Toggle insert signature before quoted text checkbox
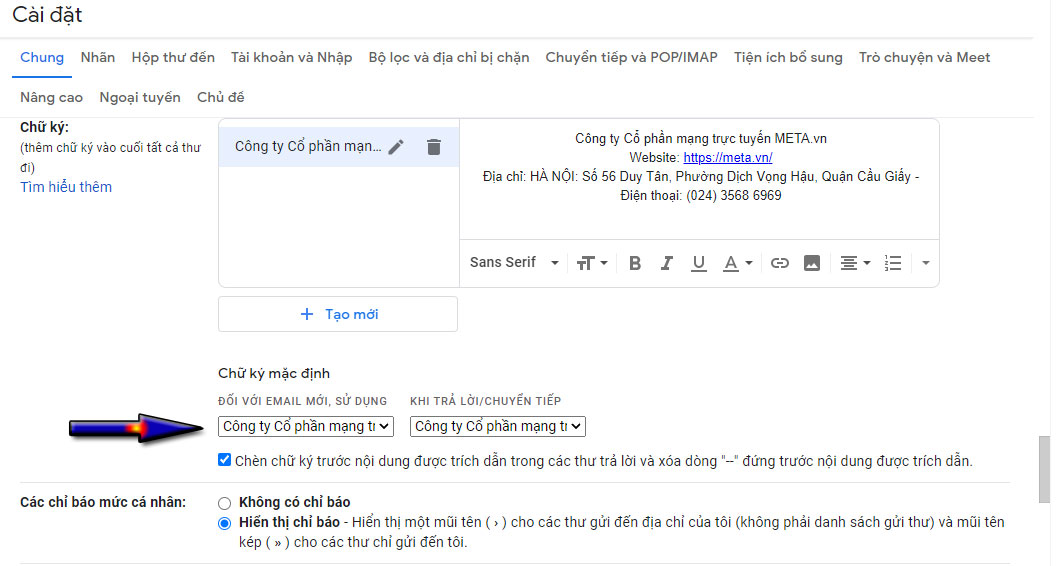This screenshot has width=1063, height=566. [224, 460]
